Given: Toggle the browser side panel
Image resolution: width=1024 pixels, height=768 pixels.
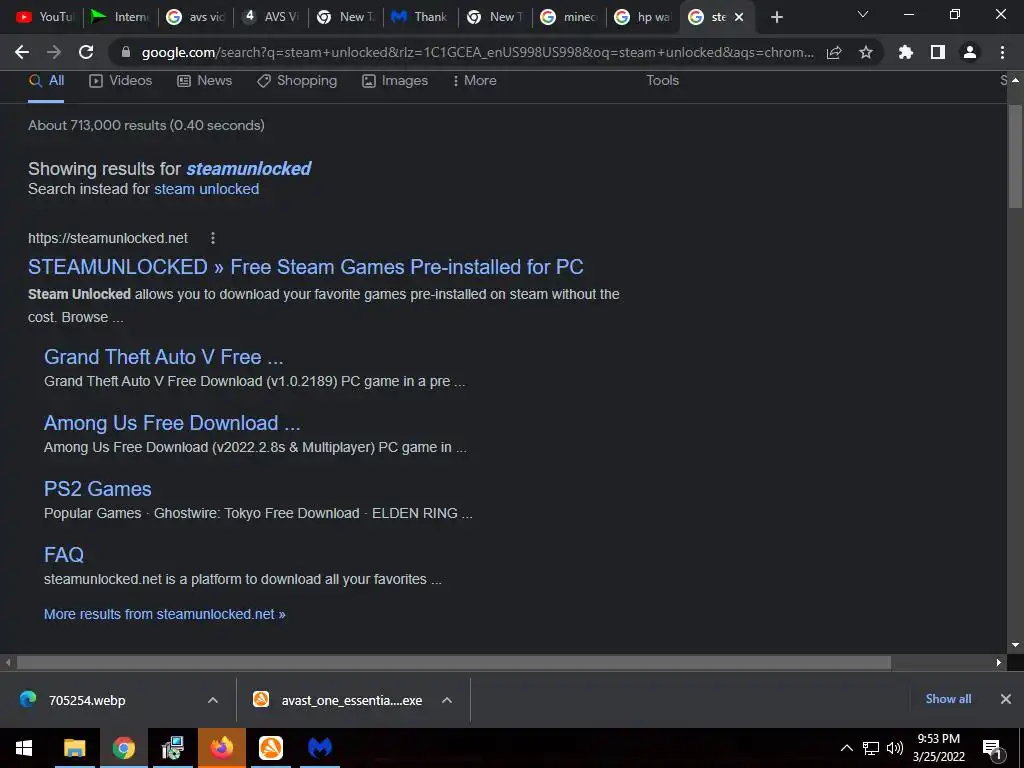Looking at the screenshot, I should pos(938,52).
